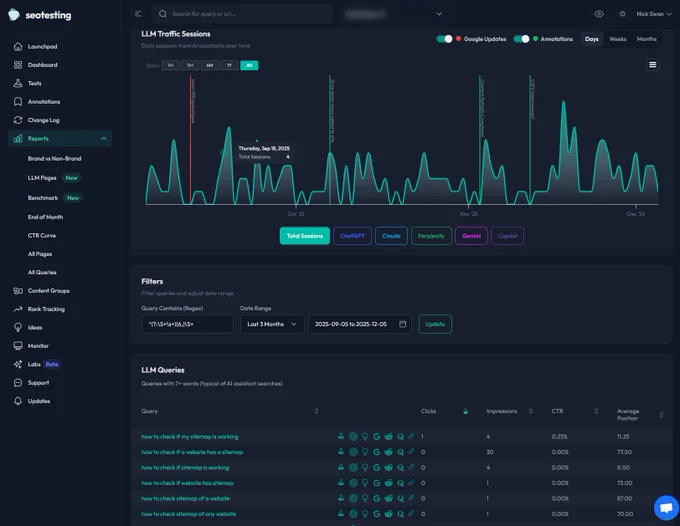Open the Last 3 Months dropdown
The height and width of the screenshot is (526, 680).
[x=272, y=324]
